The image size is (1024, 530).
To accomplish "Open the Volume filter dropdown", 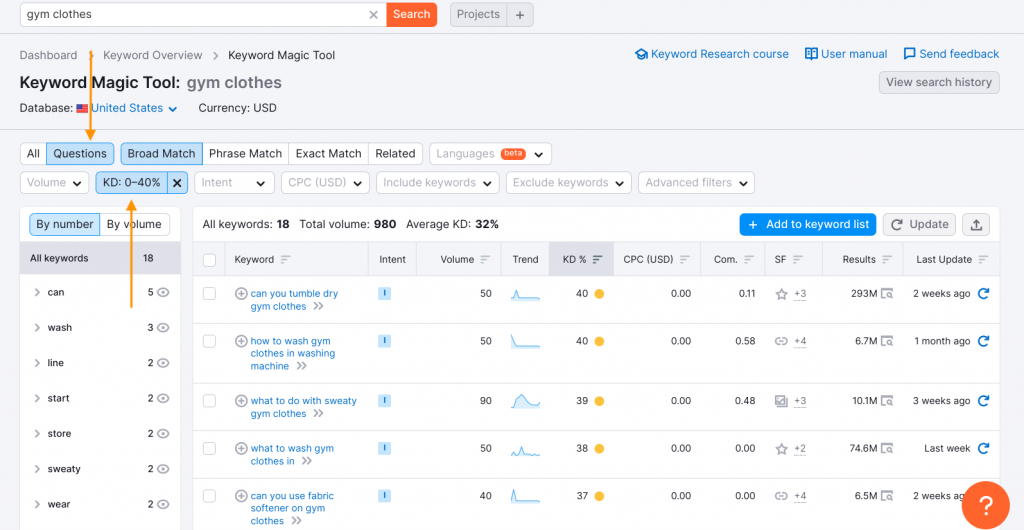I will click(x=55, y=183).
